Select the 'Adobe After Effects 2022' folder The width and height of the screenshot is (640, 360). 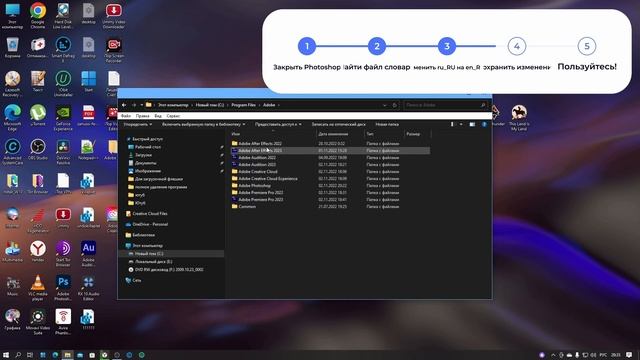[x=260, y=143]
